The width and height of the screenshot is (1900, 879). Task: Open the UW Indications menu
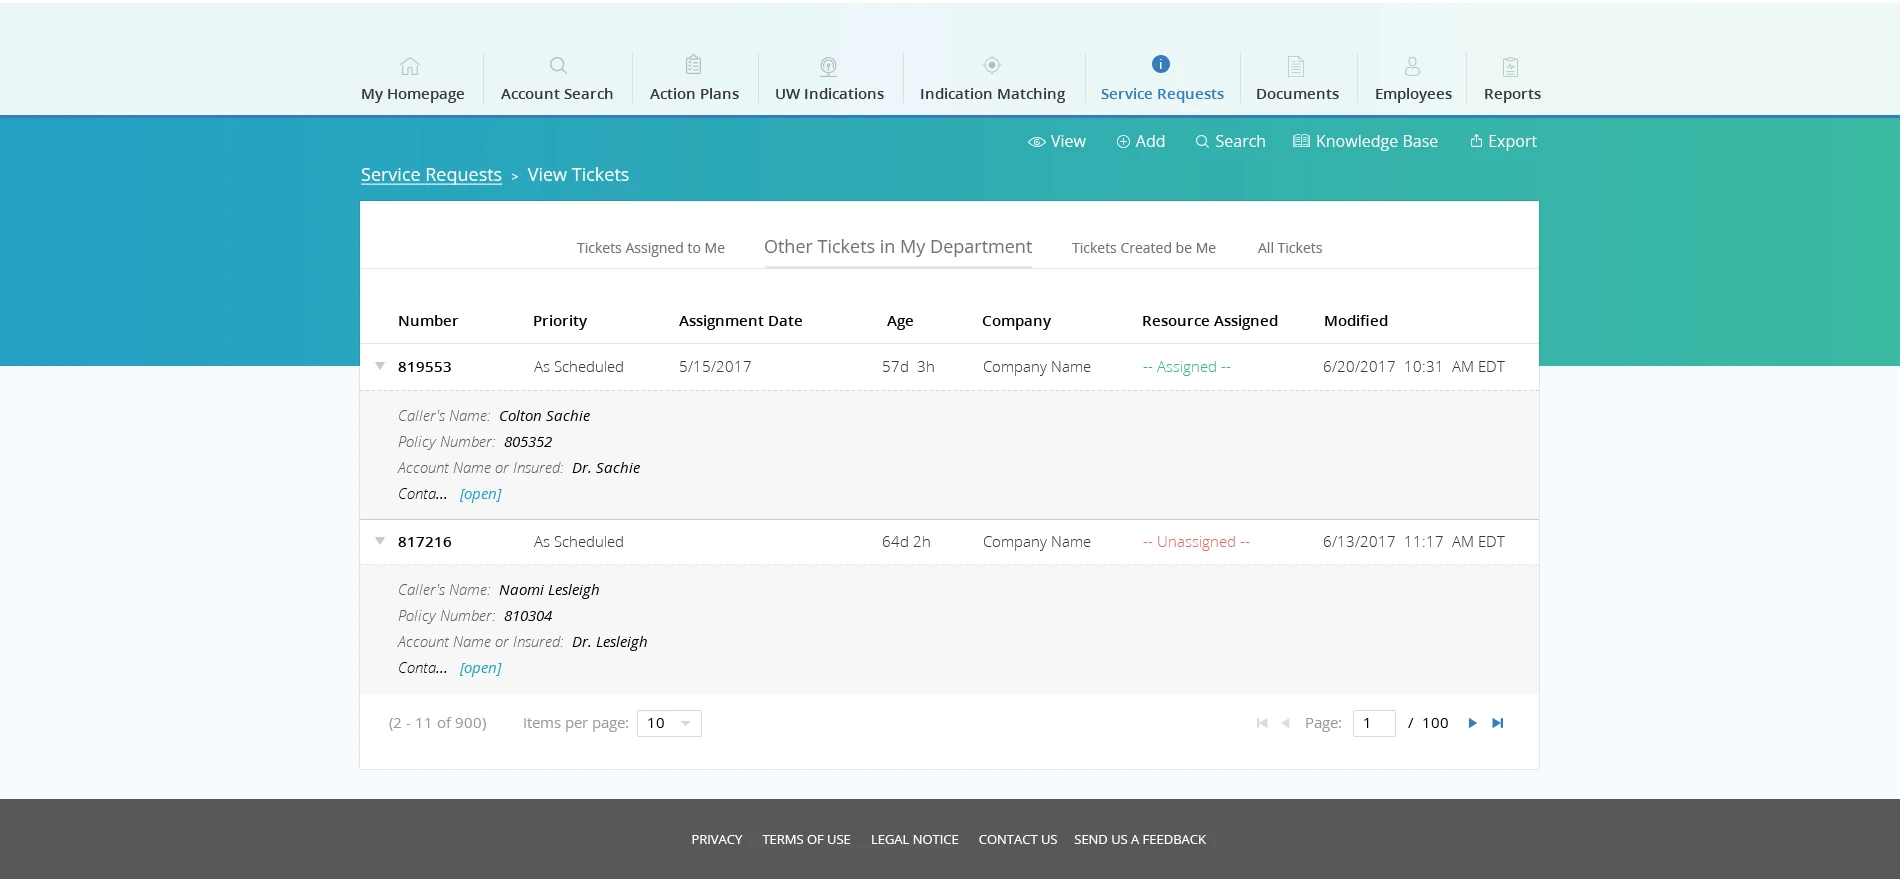coord(829,94)
